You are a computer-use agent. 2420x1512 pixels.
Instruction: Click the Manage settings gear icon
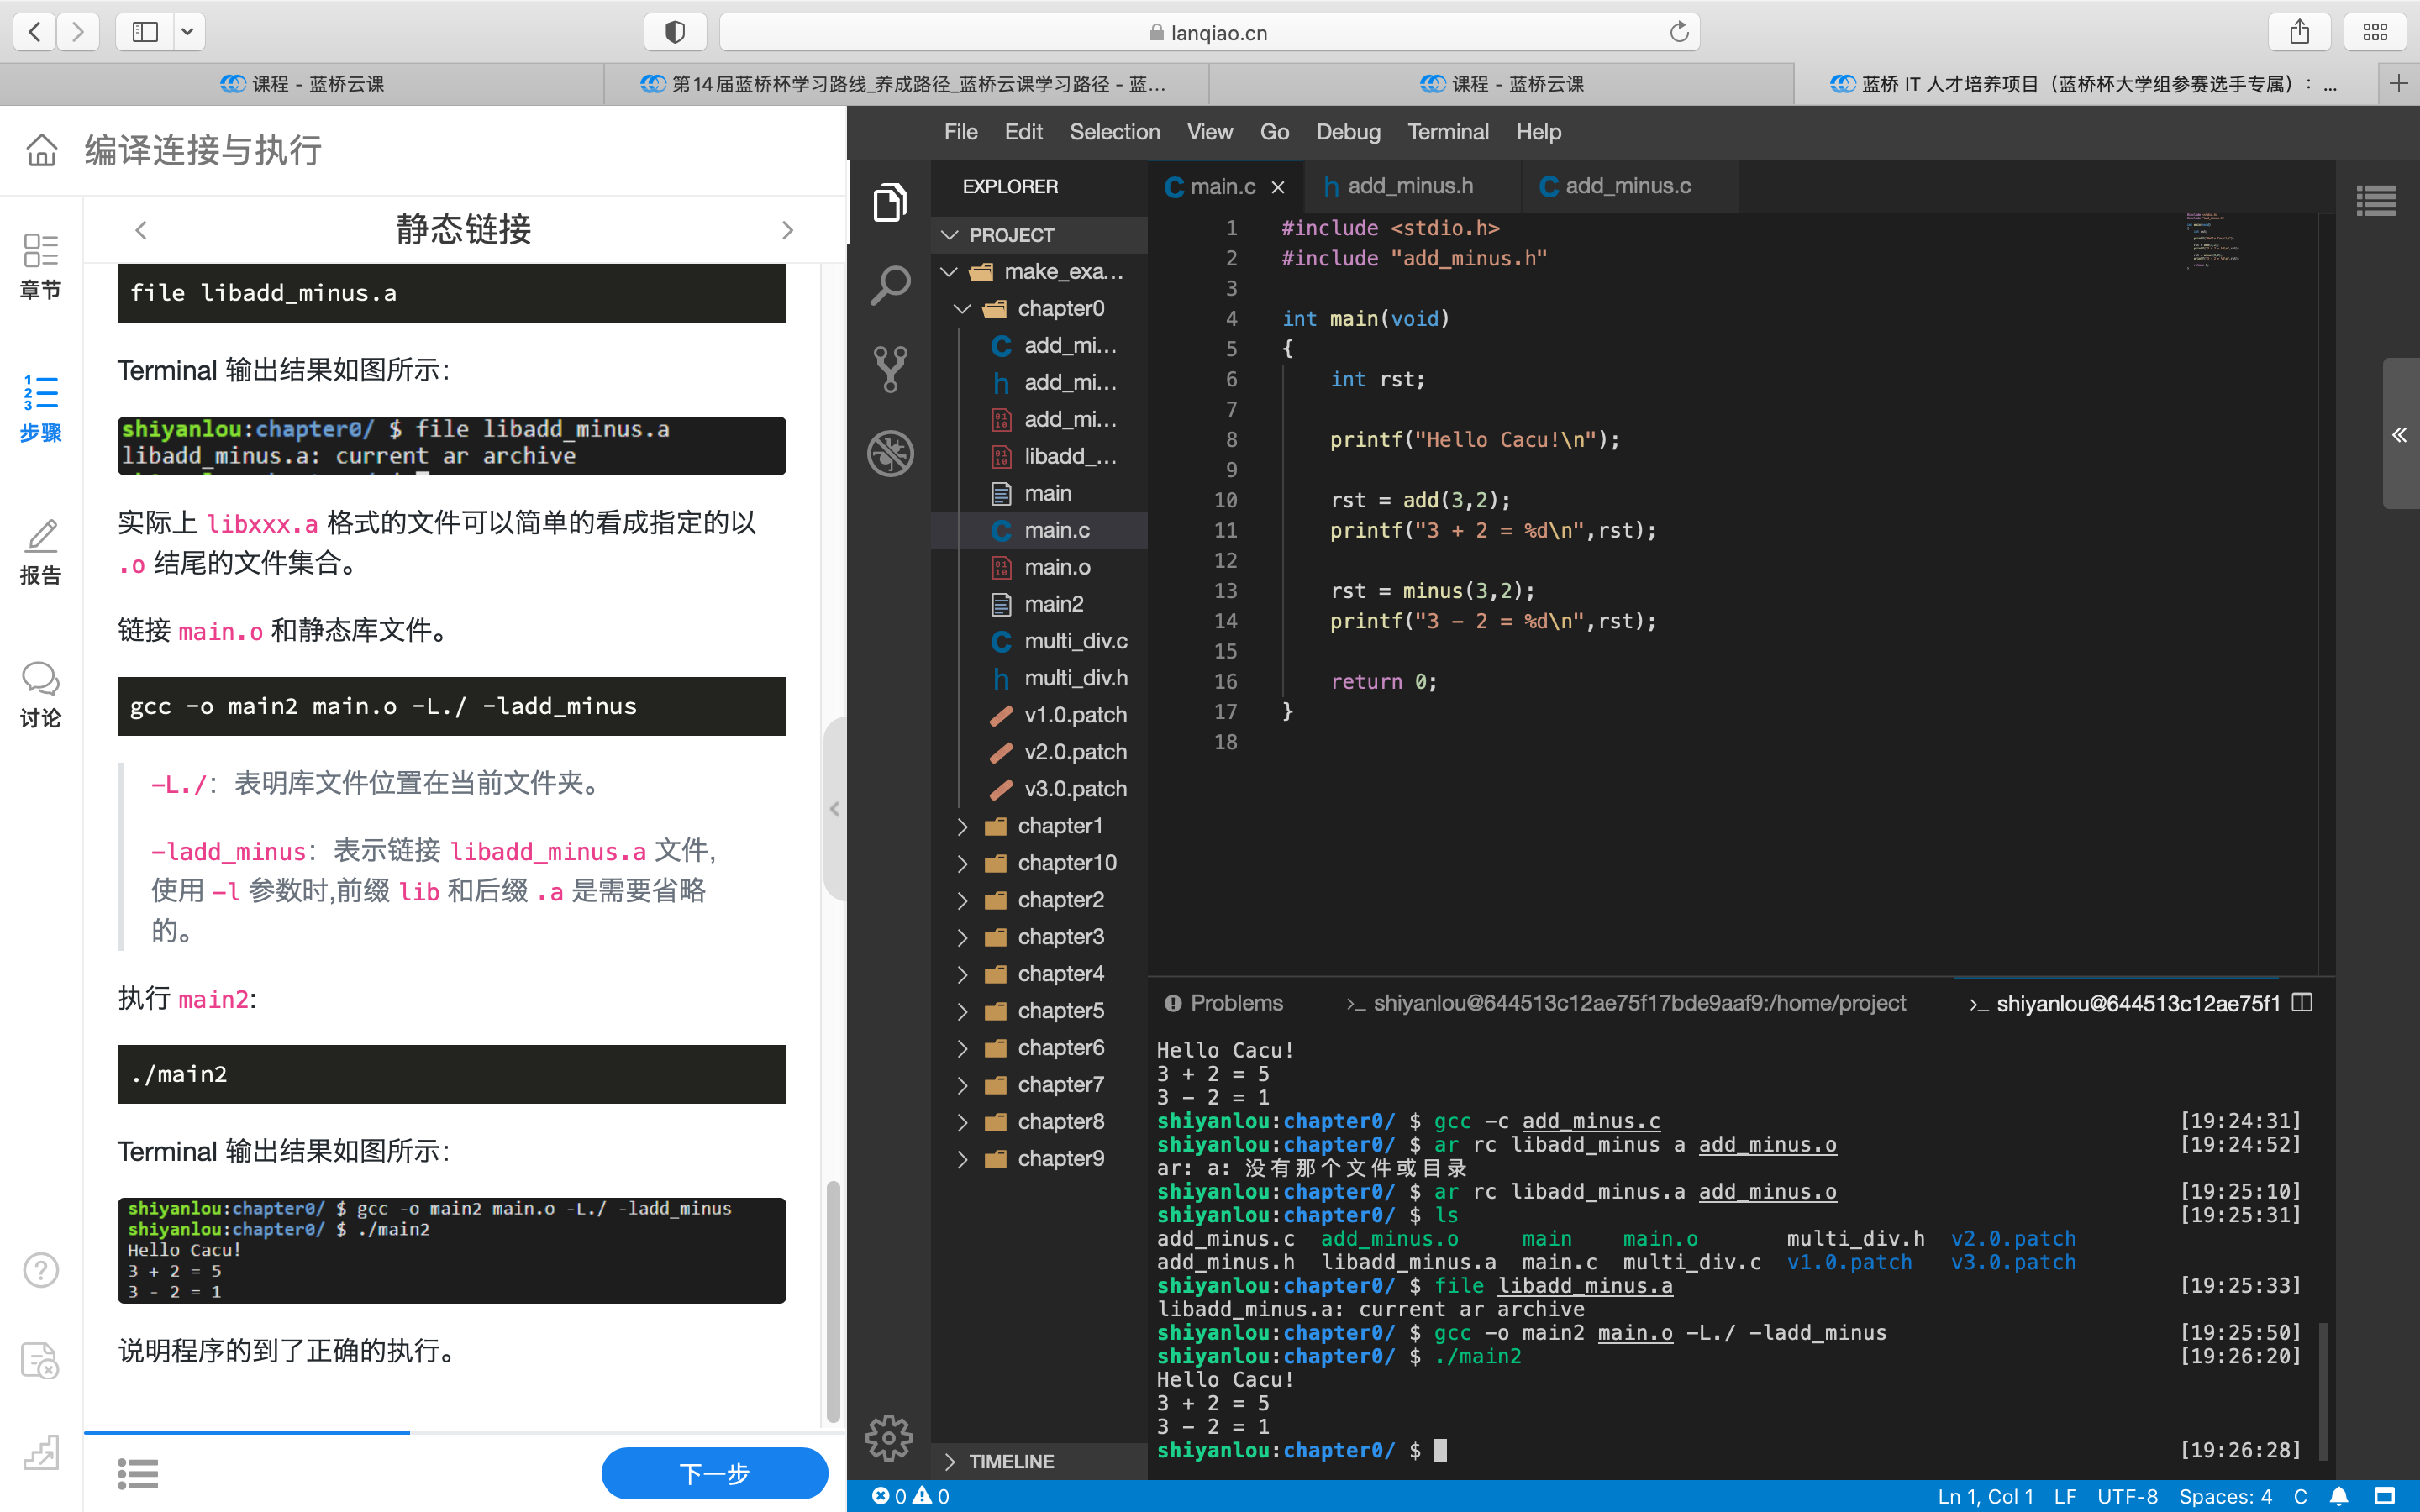889,1437
